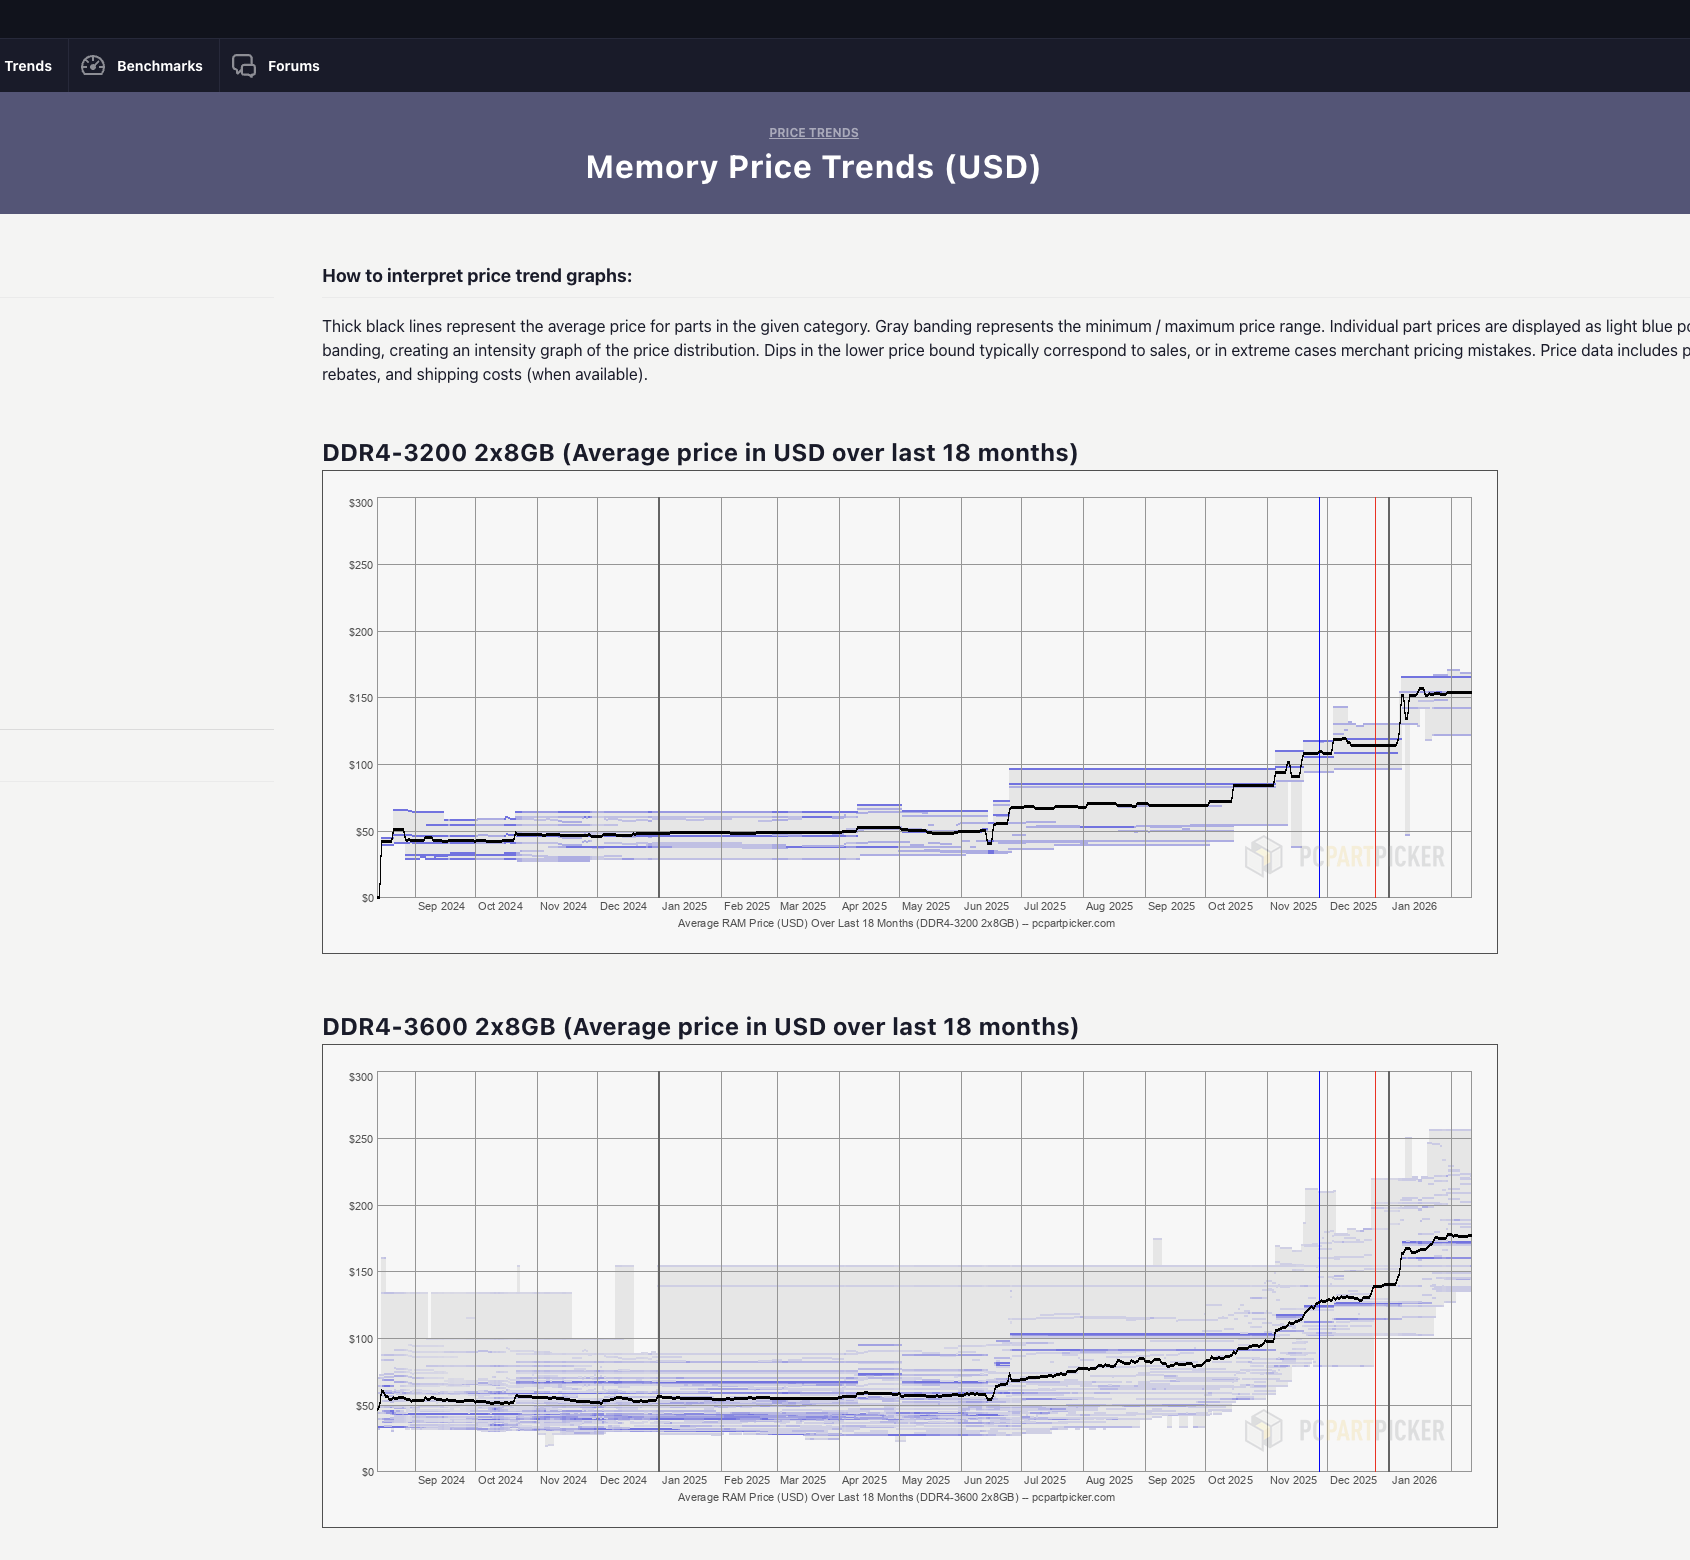Select the 'How to interpret price trend graphs' heading
This screenshot has width=1690, height=1560.
(477, 276)
